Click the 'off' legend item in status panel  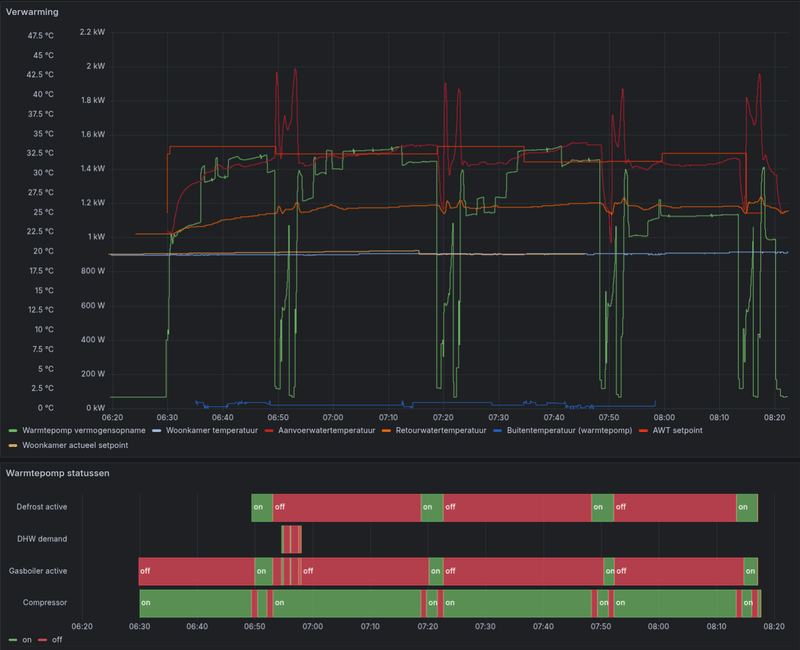pyautogui.click(x=57, y=639)
